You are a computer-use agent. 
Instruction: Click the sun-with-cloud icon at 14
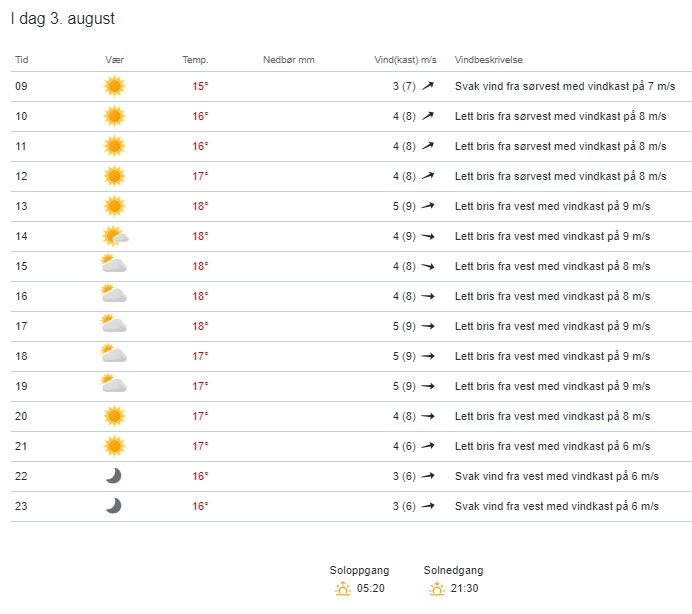[x=115, y=236]
